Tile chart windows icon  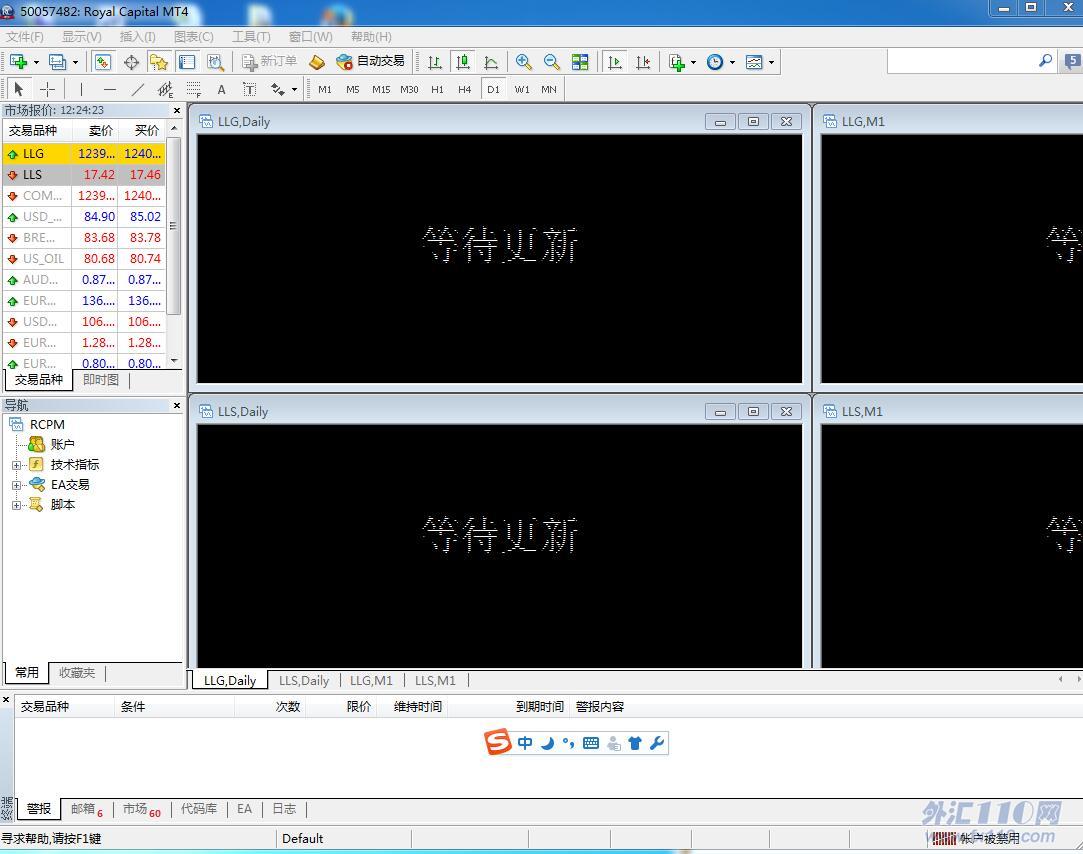click(580, 62)
